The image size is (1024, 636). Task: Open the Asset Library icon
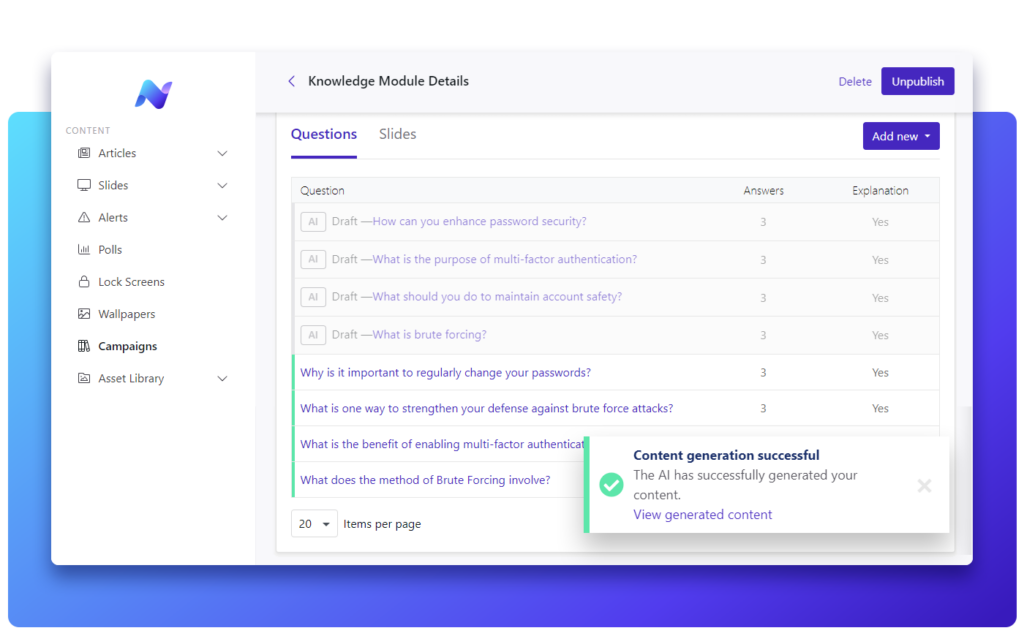pos(84,378)
